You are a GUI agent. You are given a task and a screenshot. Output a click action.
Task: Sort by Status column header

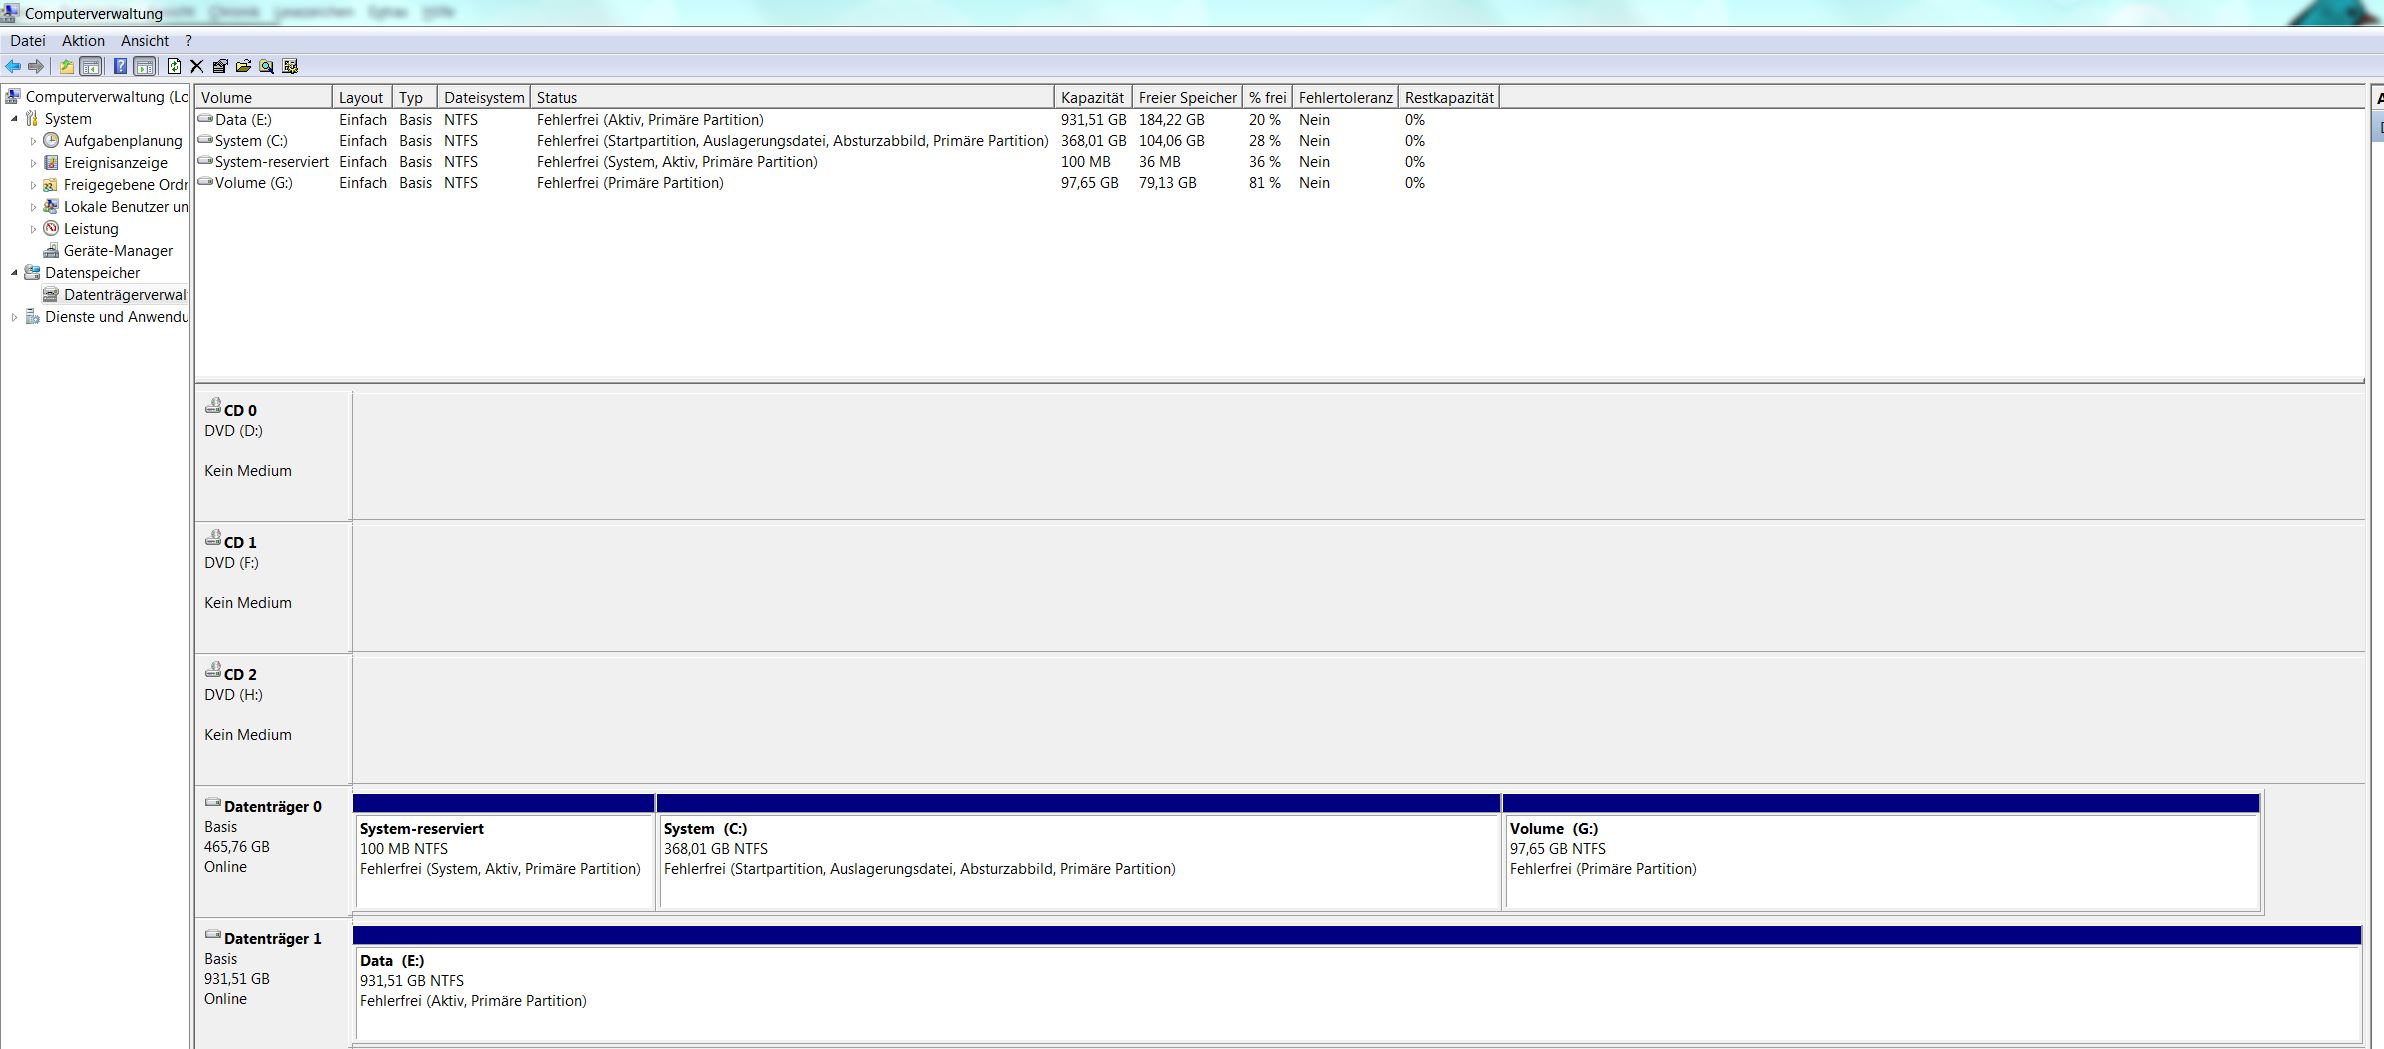point(792,97)
